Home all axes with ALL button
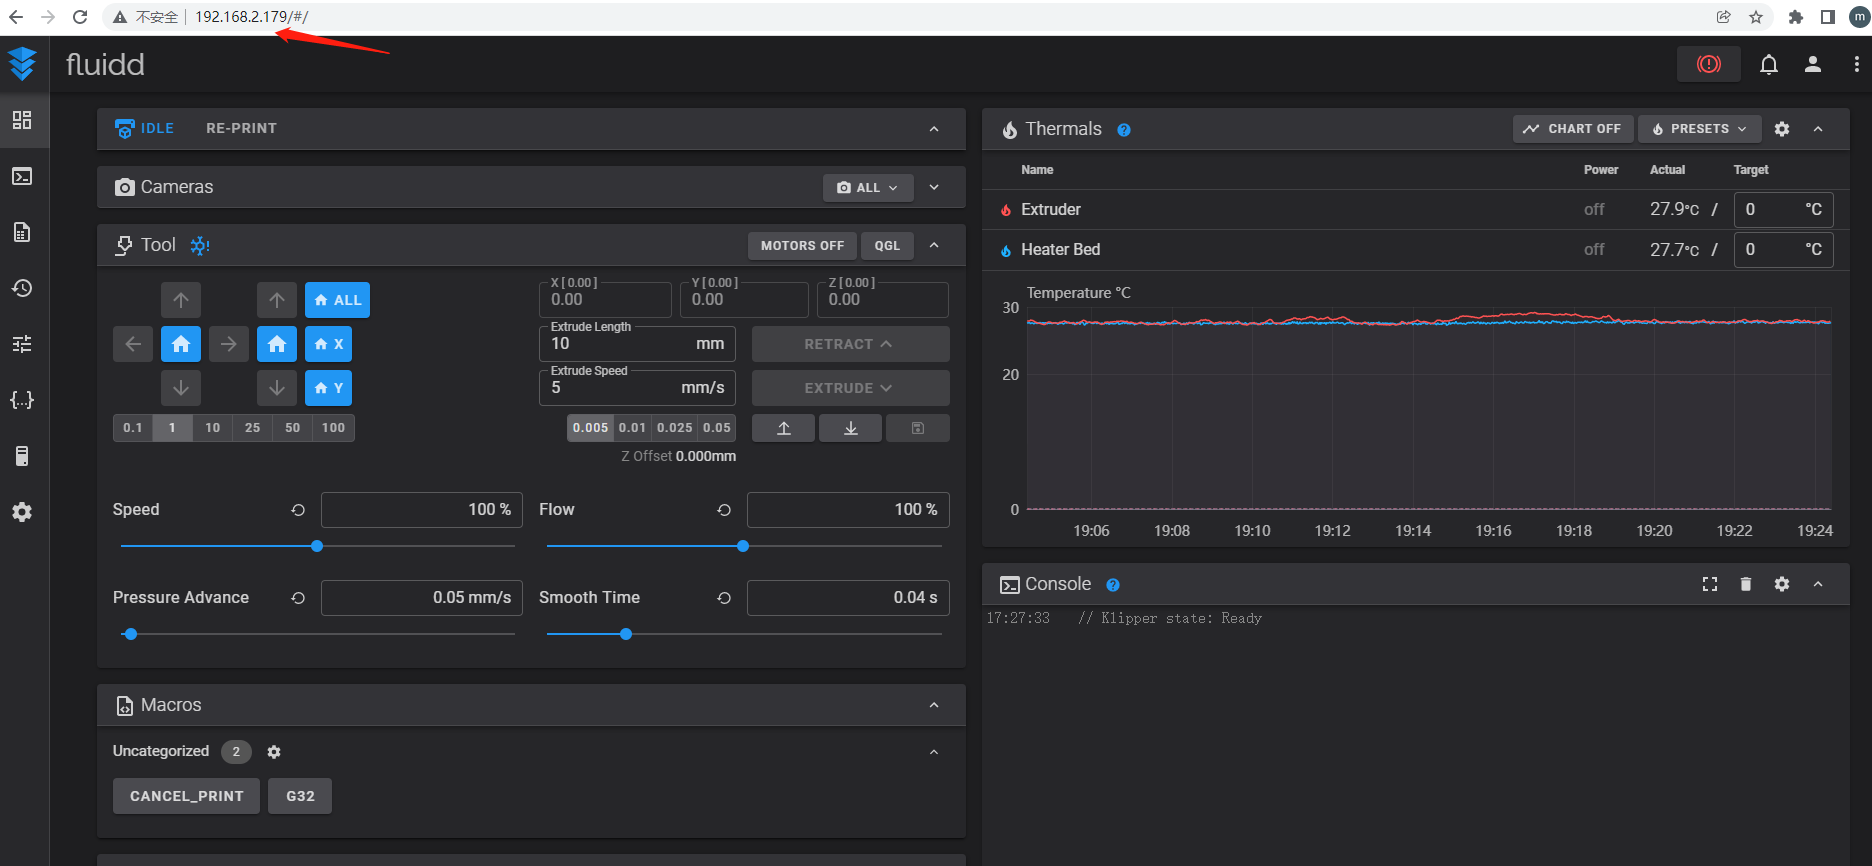The width and height of the screenshot is (1872, 866). tap(337, 300)
